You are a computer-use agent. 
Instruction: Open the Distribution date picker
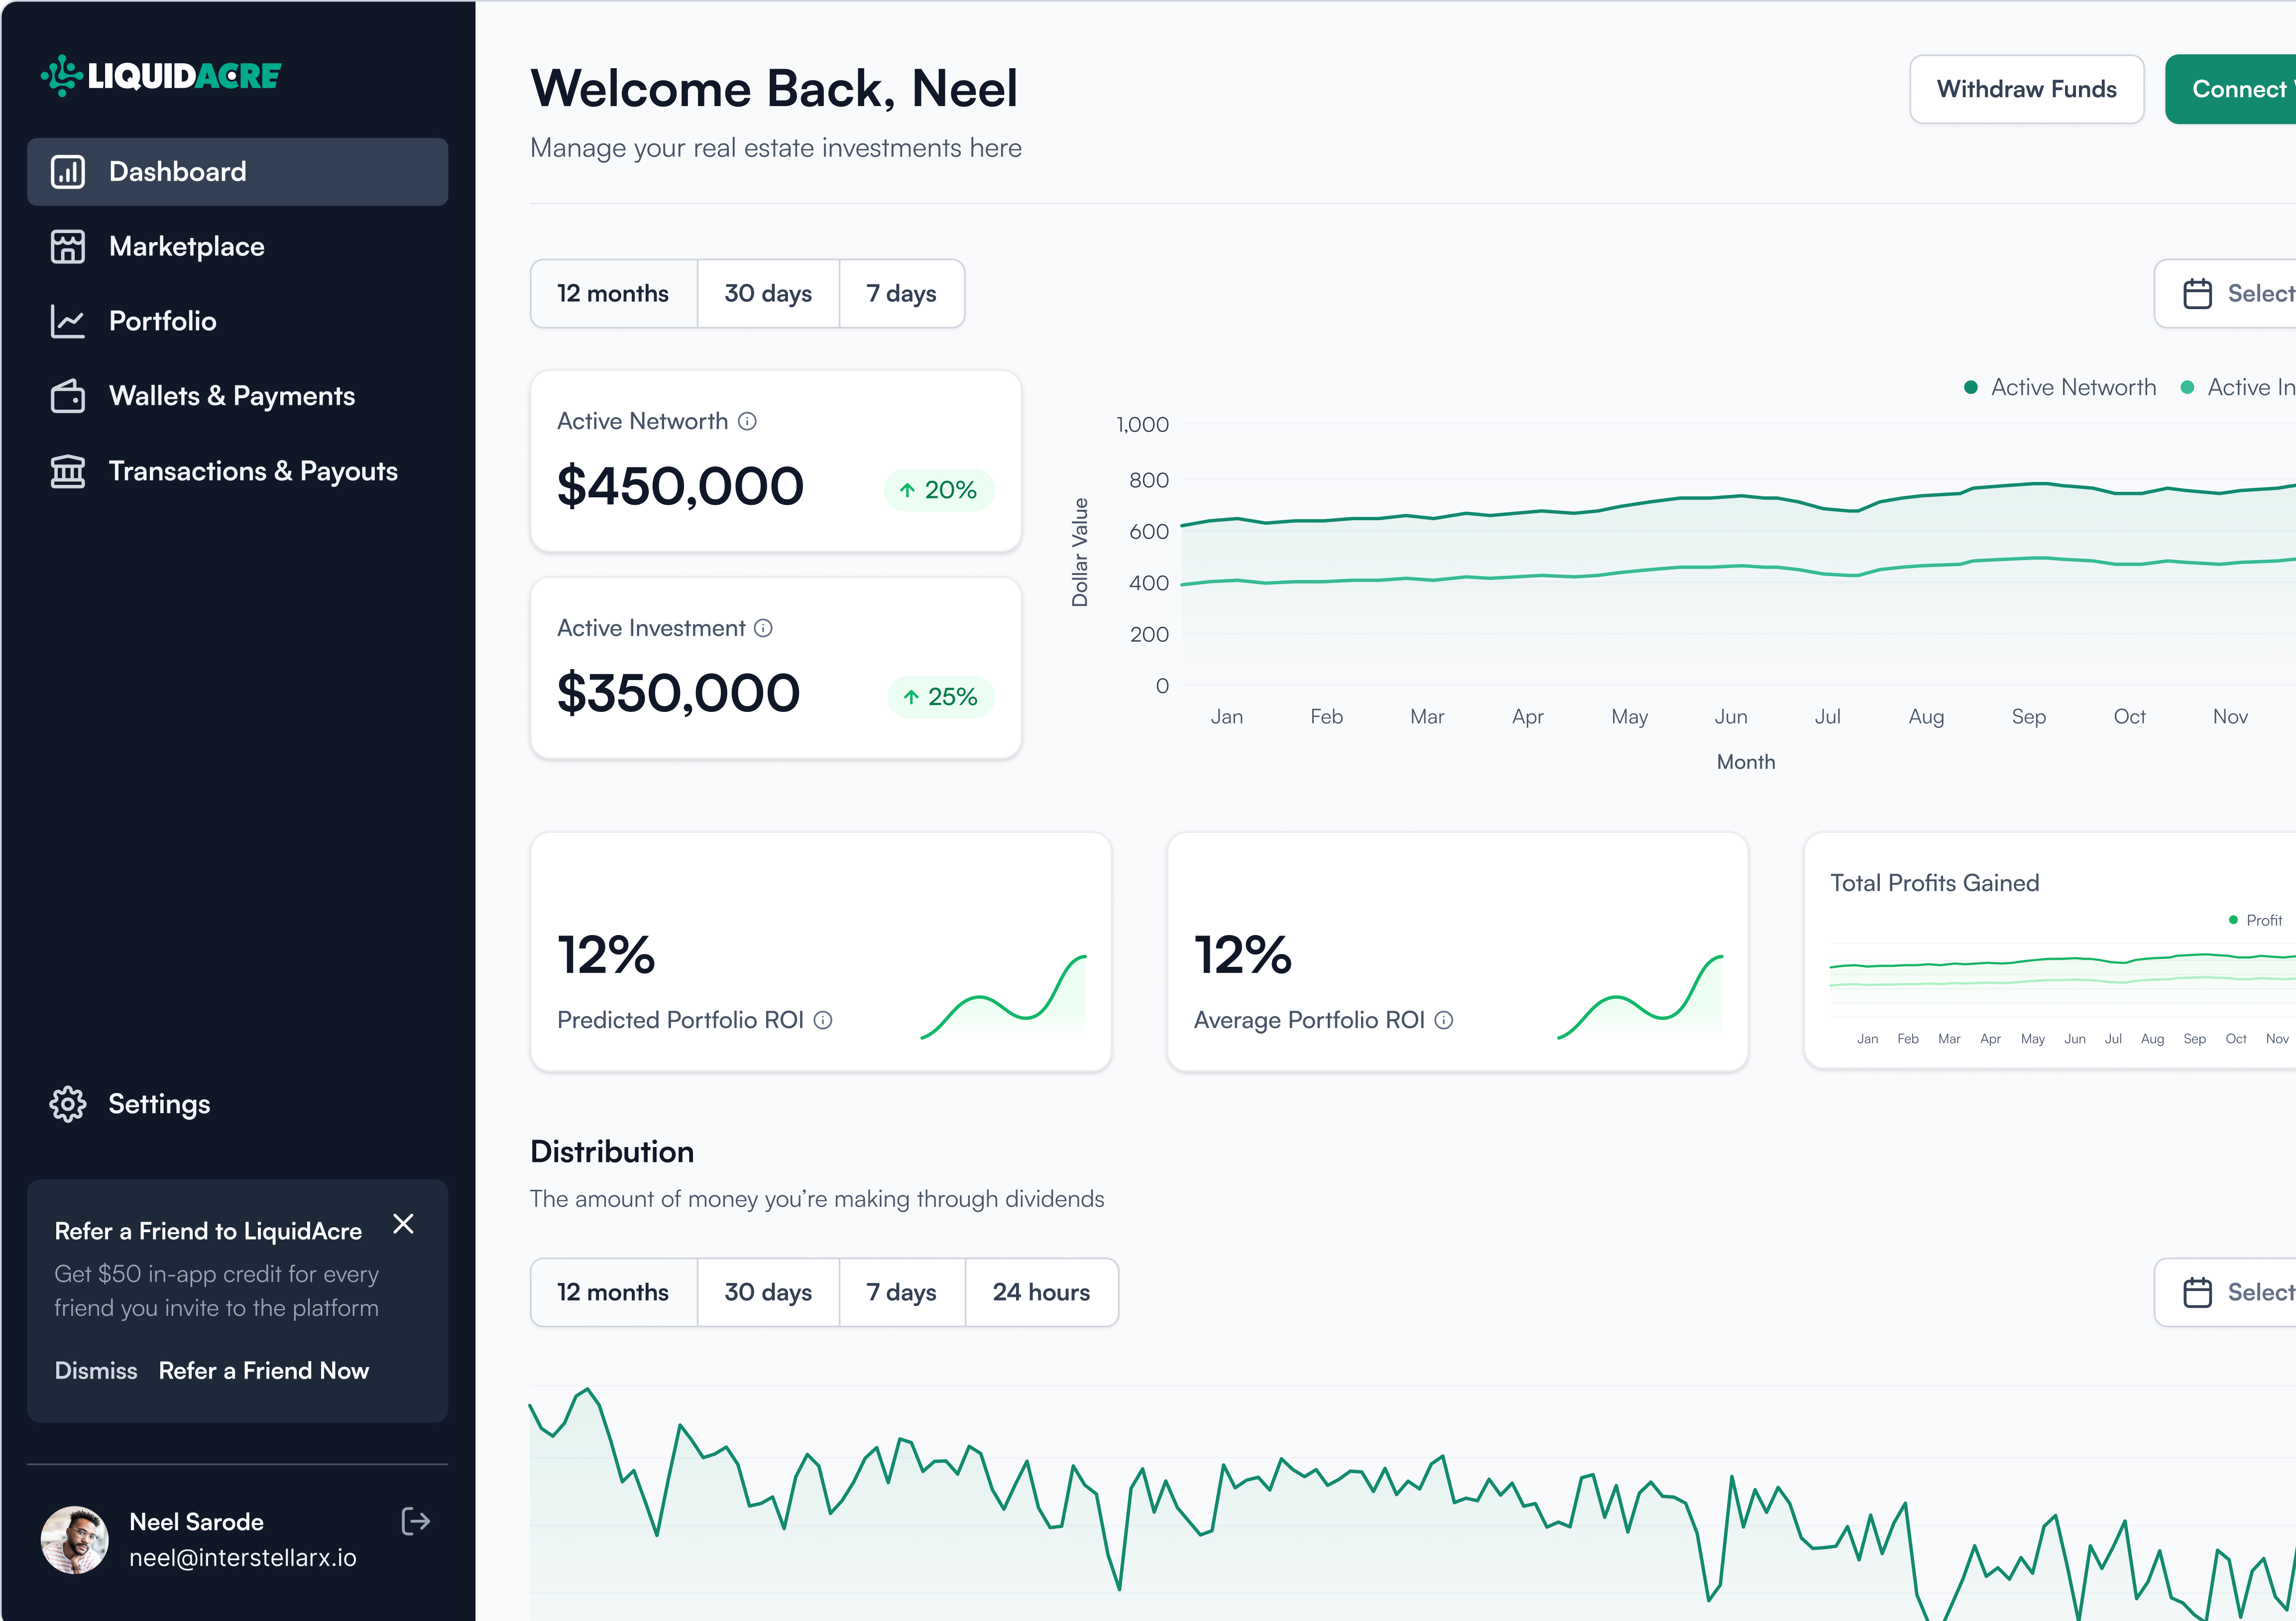click(x=2250, y=1292)
